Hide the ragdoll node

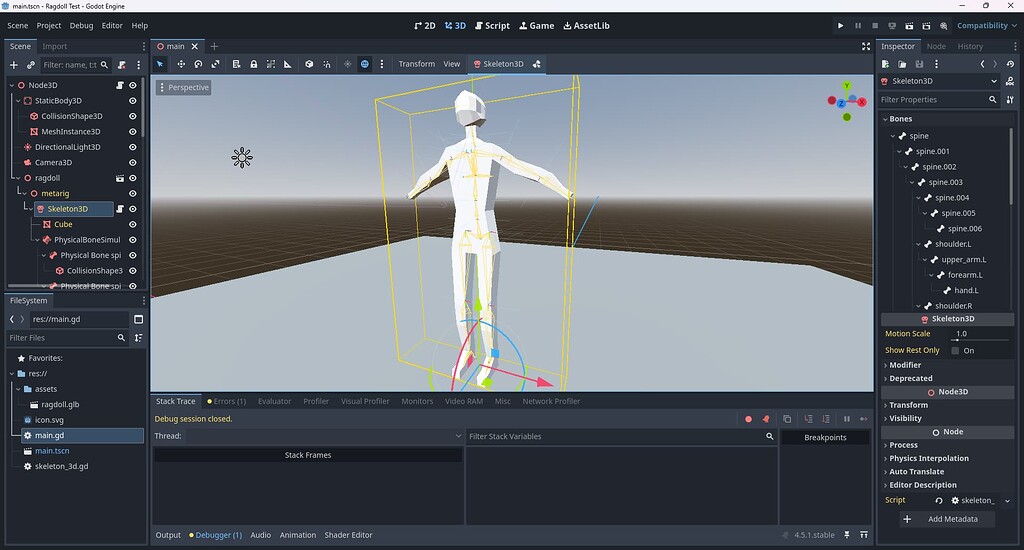(x=133, y=178)
